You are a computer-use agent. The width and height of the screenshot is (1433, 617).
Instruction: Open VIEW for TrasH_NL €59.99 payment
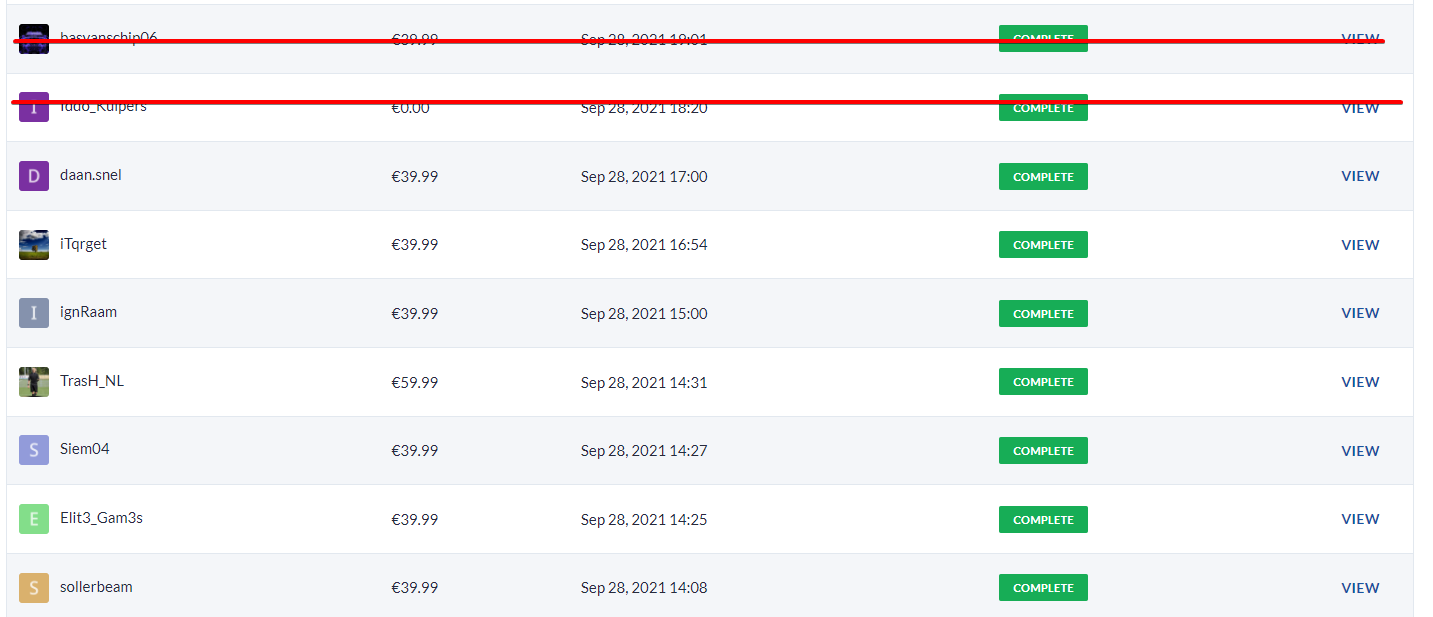tap(1360, 382)
